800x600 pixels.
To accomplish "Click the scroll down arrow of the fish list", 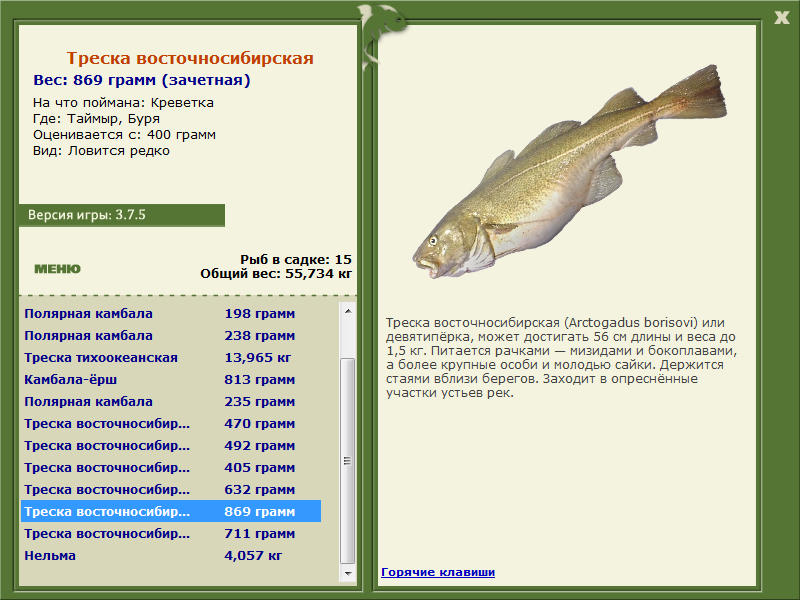I will (348, 575).
